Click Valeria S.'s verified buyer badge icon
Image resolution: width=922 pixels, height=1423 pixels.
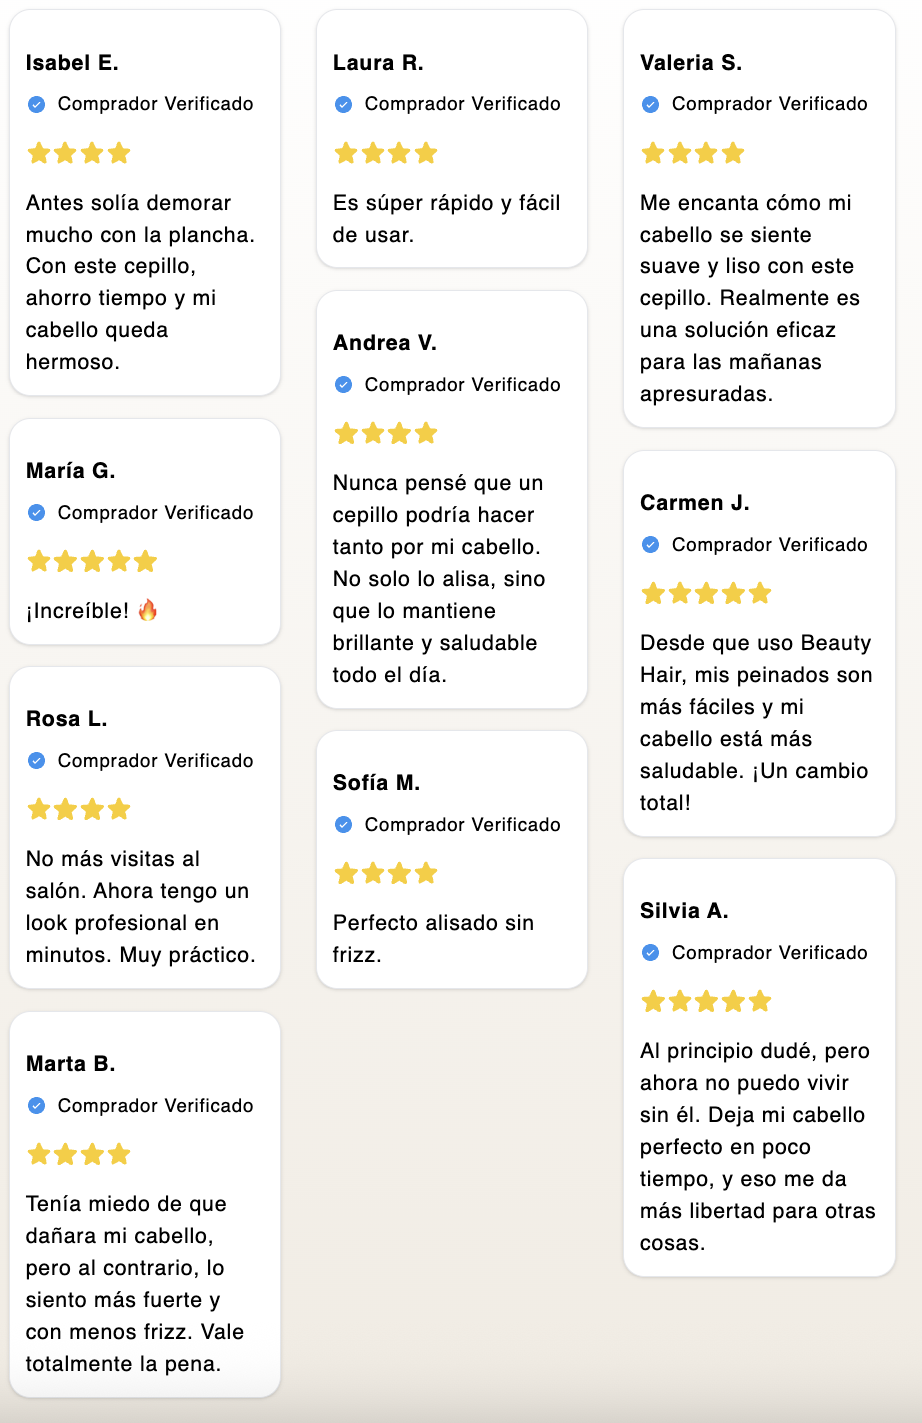tap(650, 104)
